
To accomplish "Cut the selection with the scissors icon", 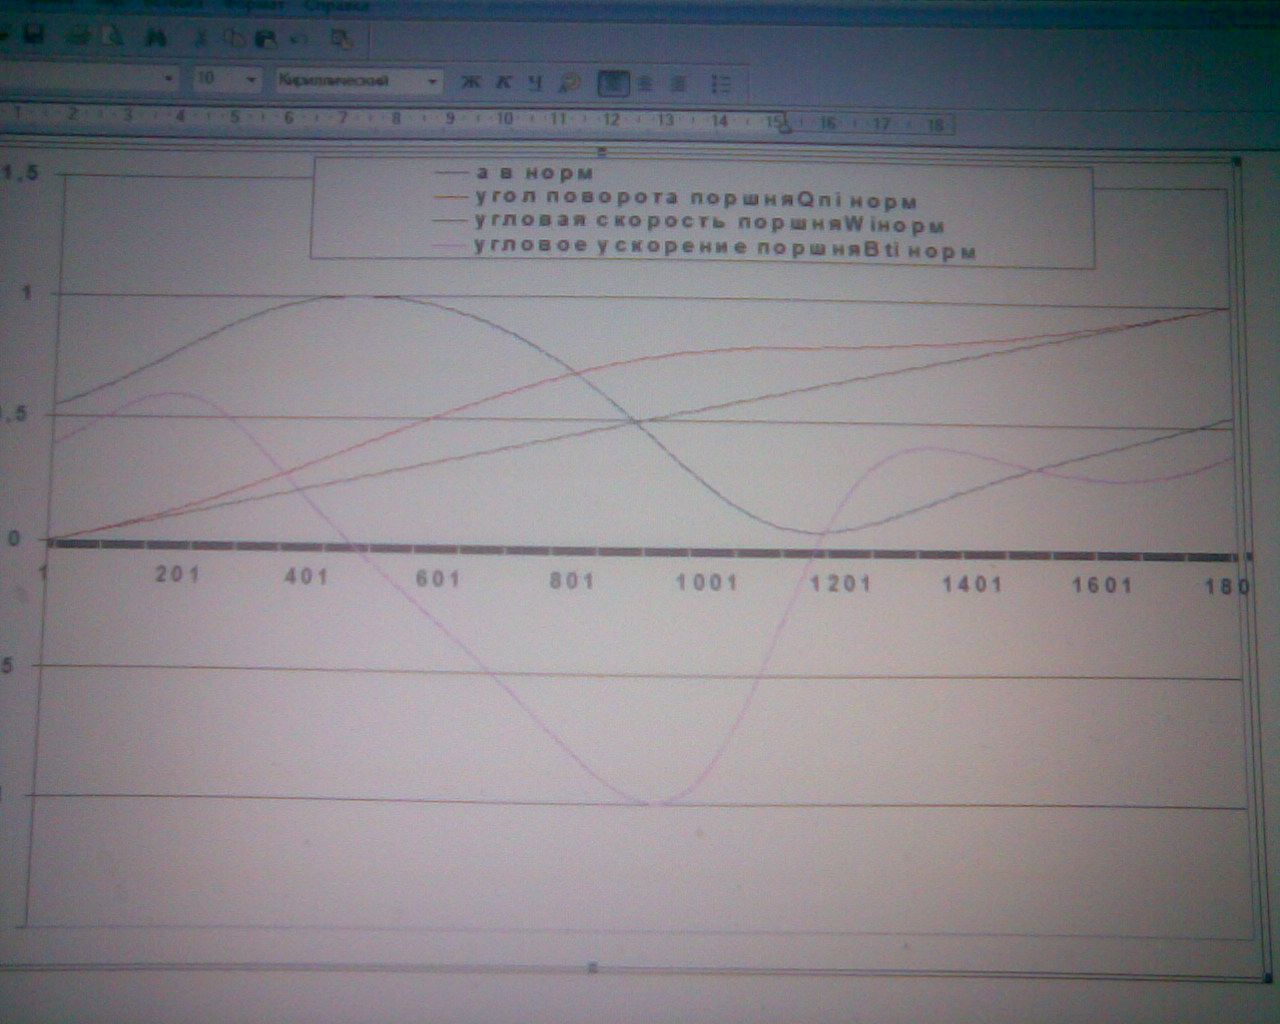I will tap(201, 38).
